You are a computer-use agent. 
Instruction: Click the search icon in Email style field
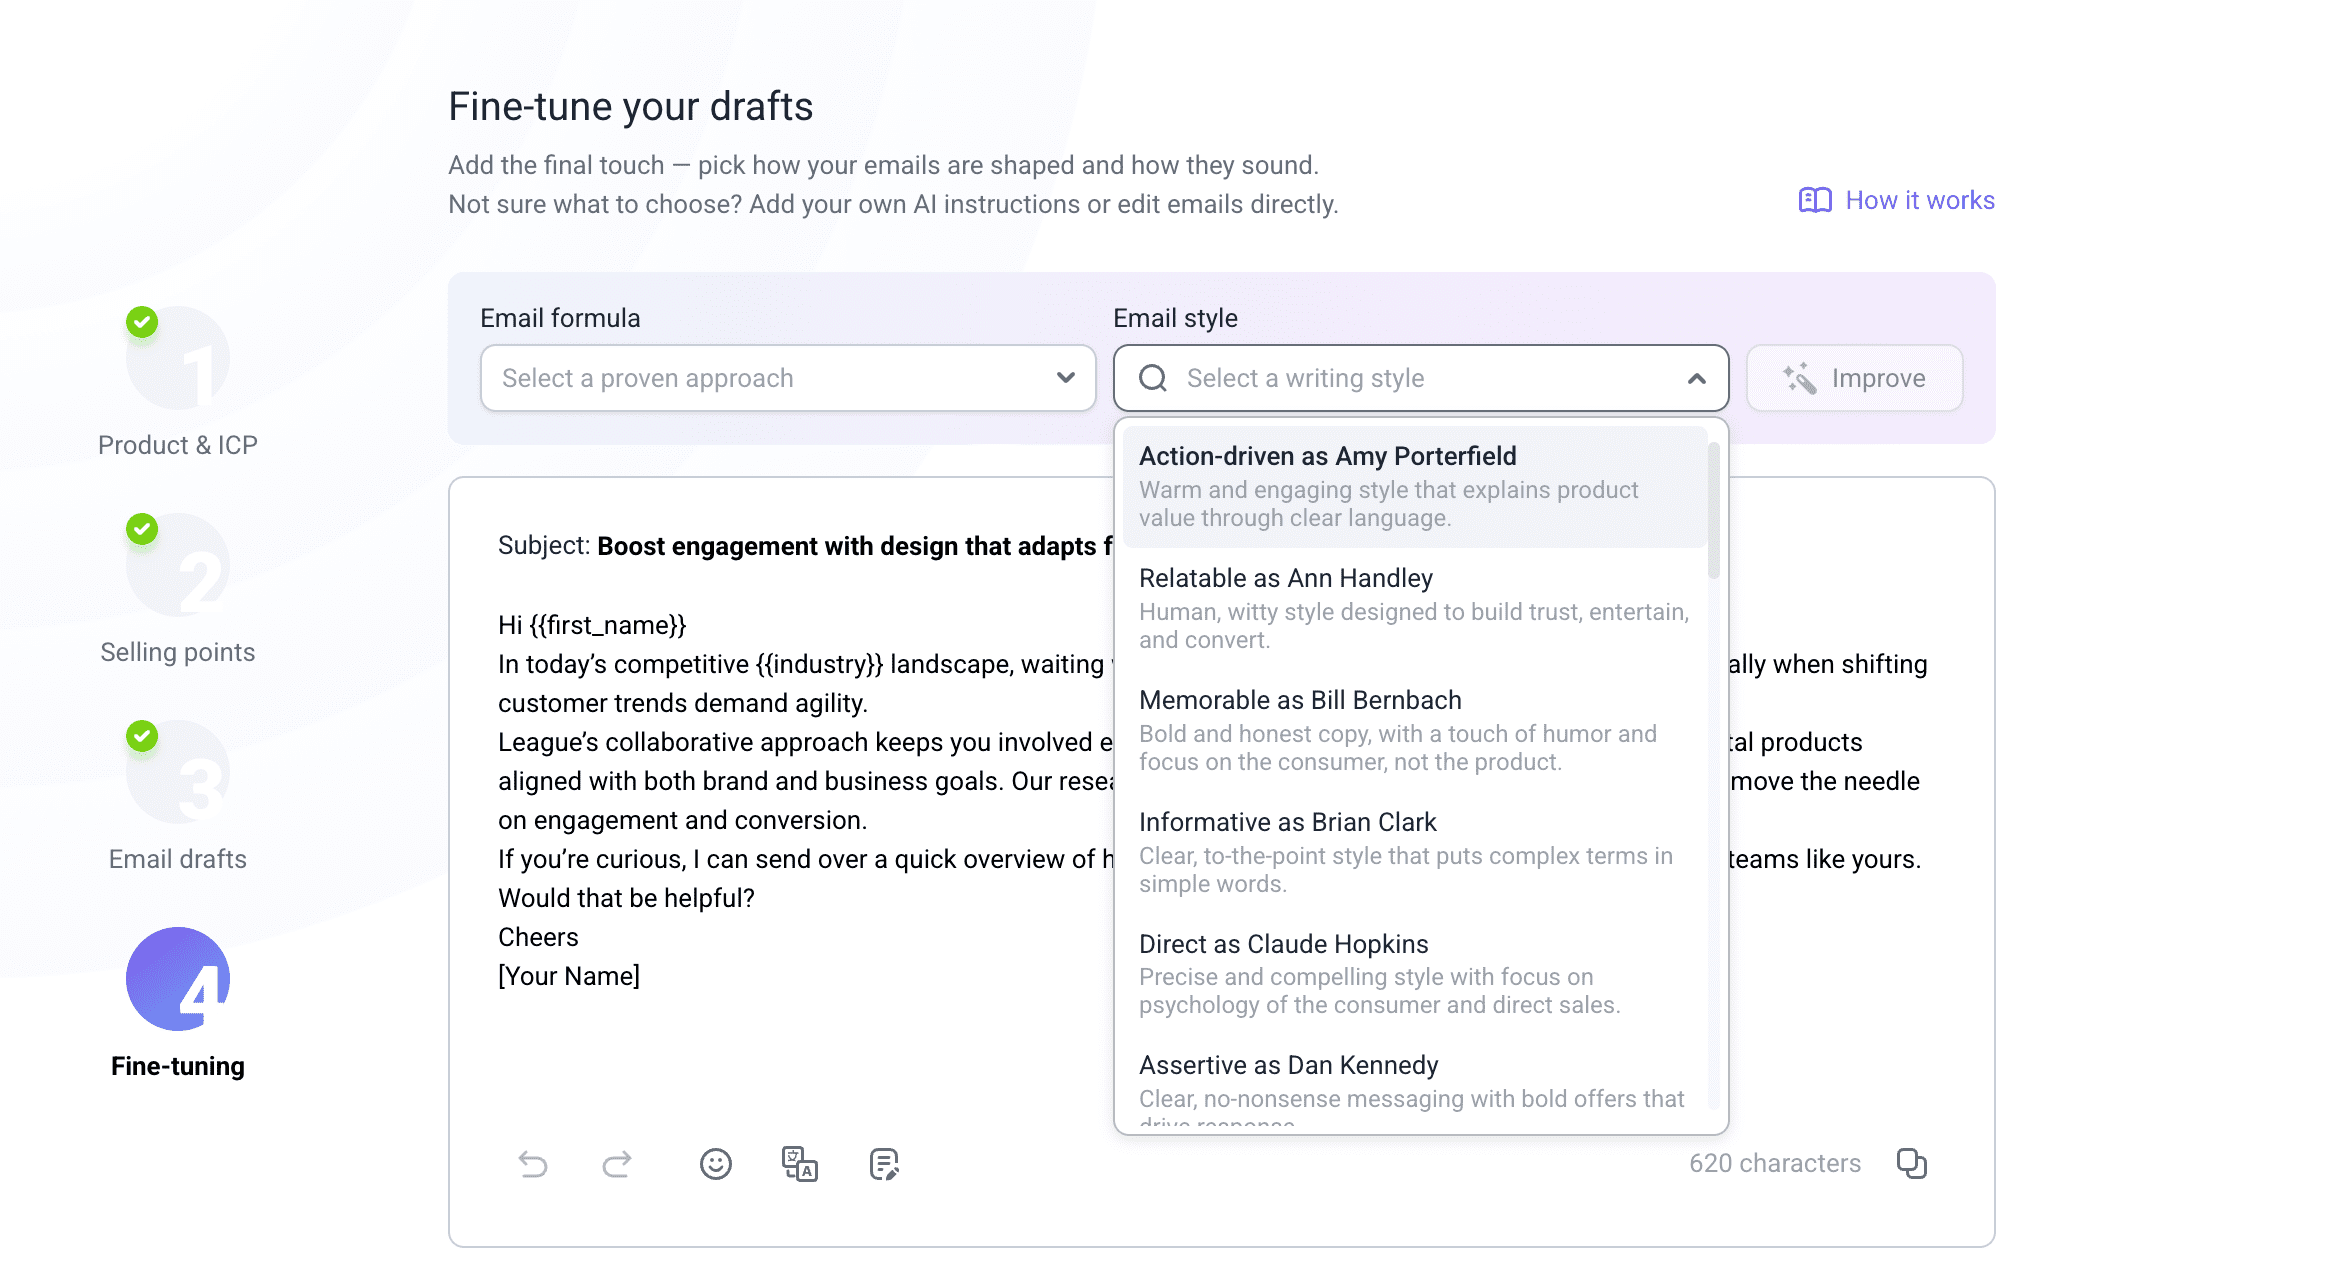[1153, 378]
